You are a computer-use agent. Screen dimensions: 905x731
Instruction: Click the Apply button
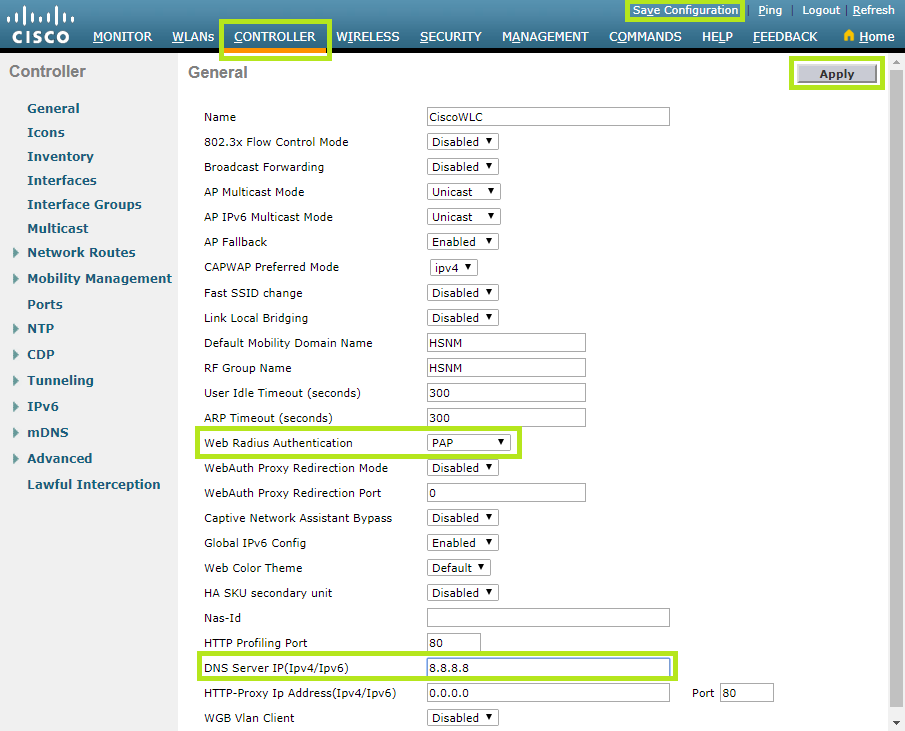837,74
